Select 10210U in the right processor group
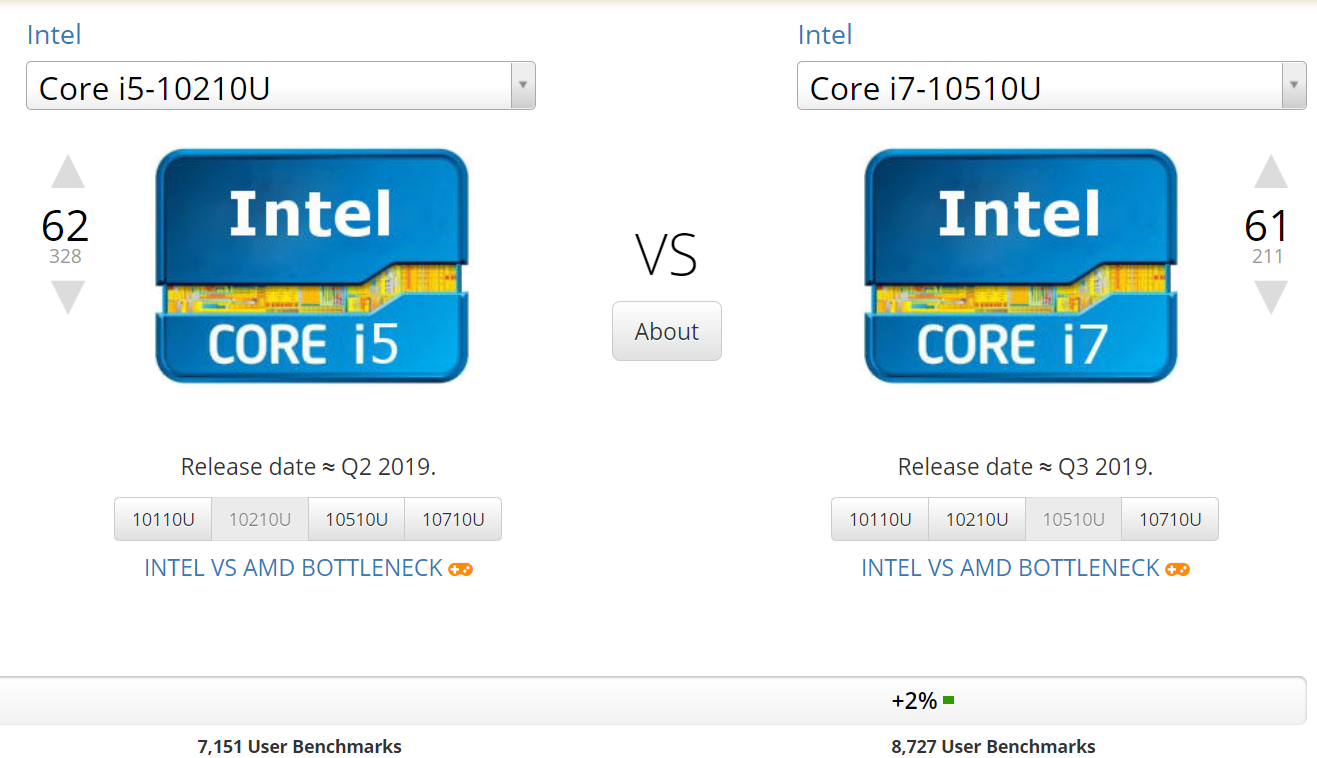The height and width of the screenshot is (758, 1317). coord(977,519)
